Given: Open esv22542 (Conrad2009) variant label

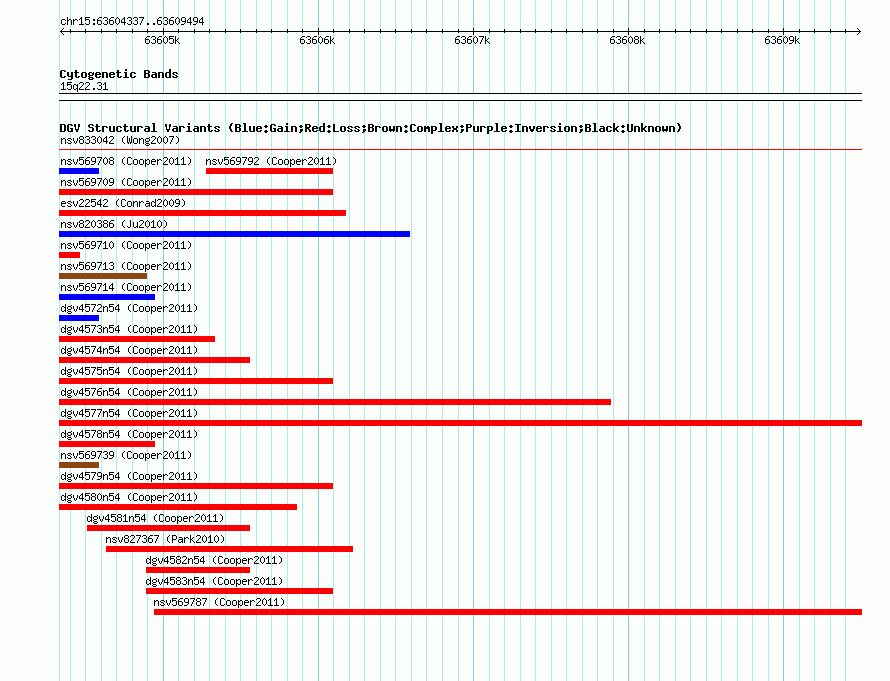Looking at the screenshot, I should [x=123, y=203].
